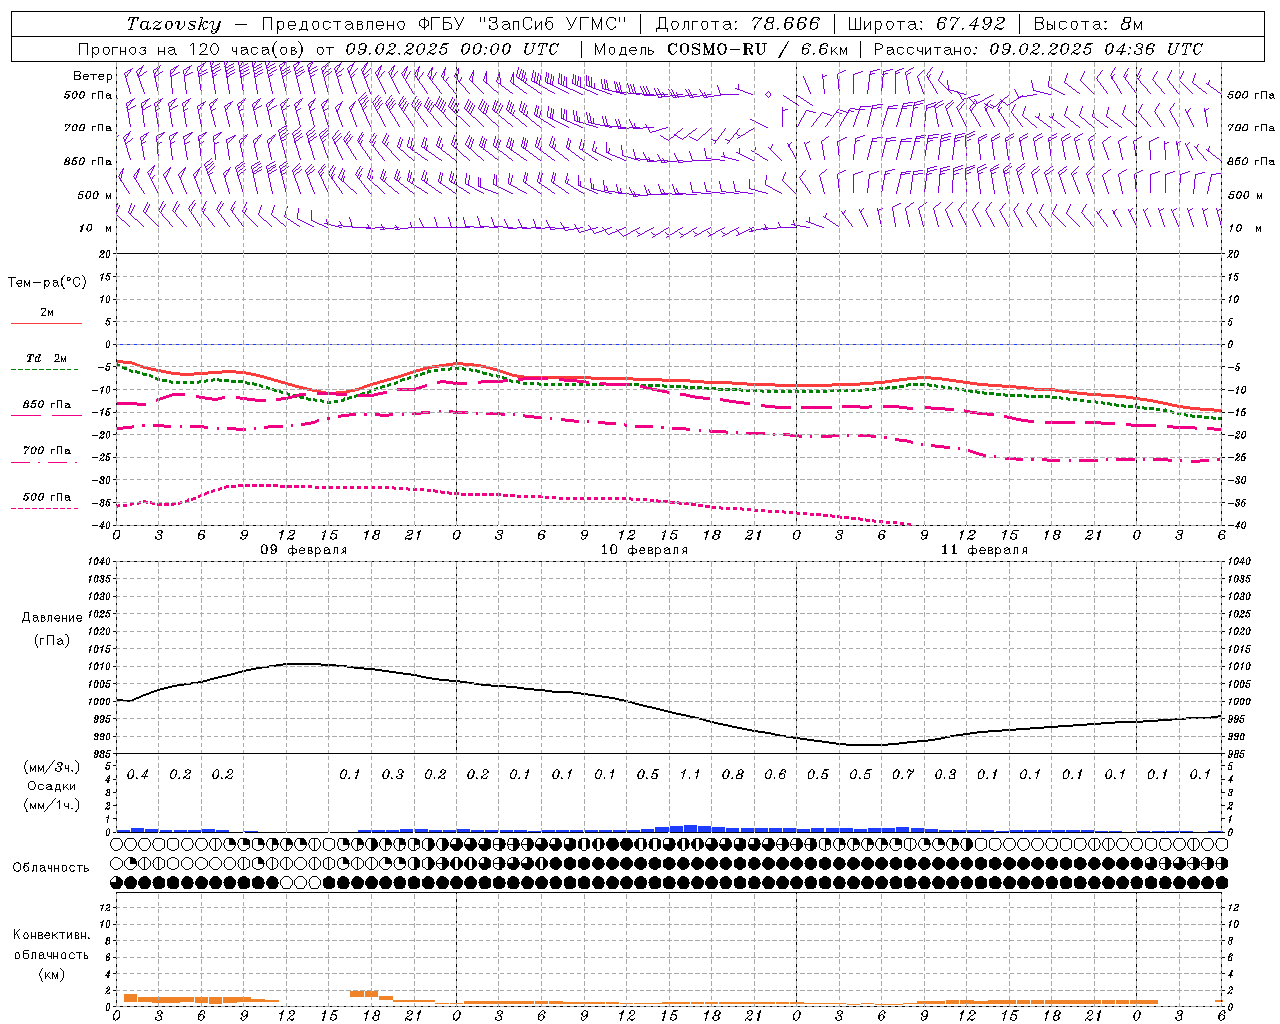Screen dimensions: 1280x1024
Task: Click the 0.6 precipitation value
Action: pos(775,775)
